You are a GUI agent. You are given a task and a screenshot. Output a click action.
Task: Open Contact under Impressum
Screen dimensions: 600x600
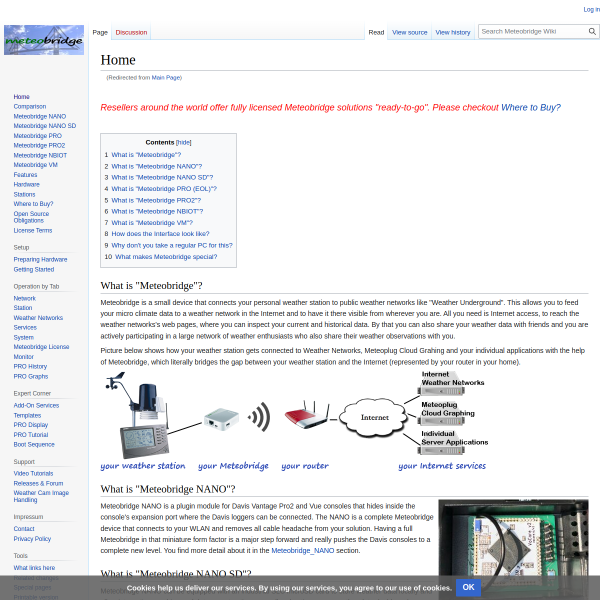click(24, 529)
